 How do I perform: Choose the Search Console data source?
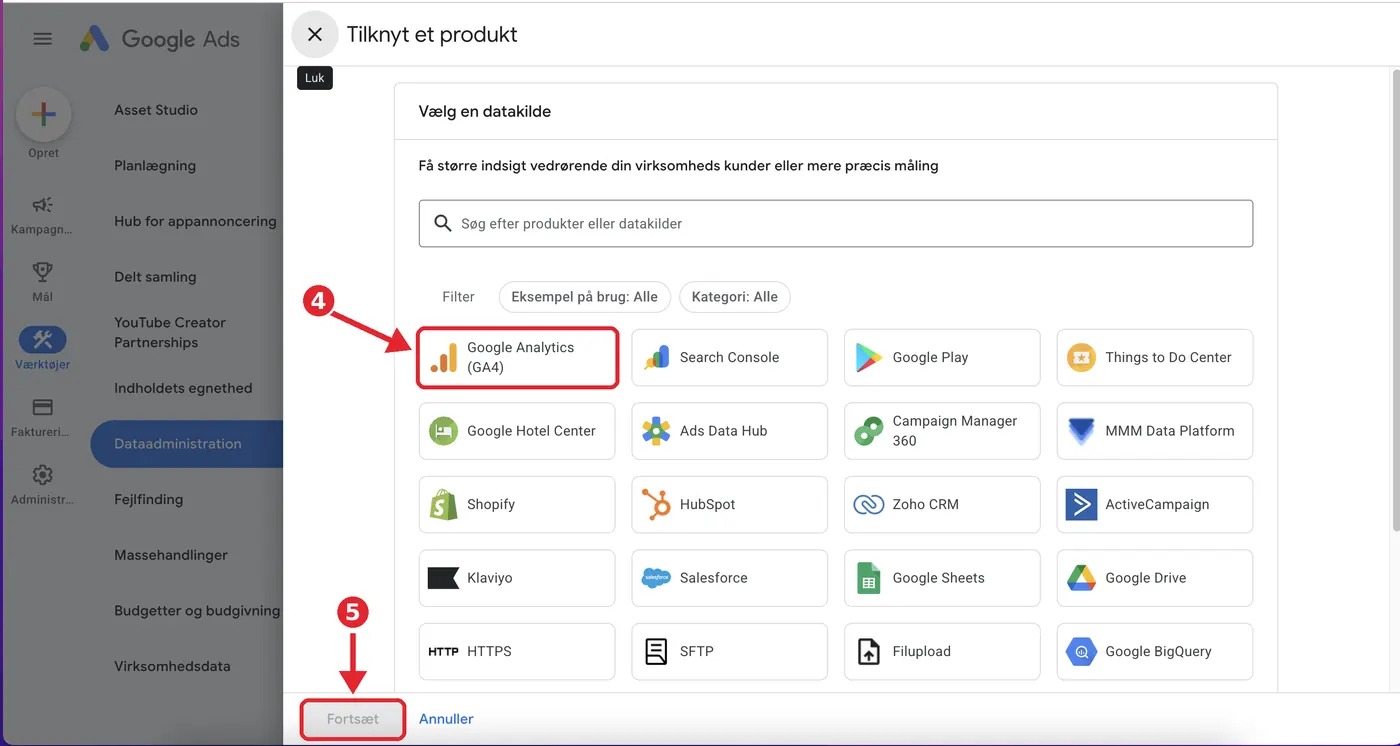[729, 357]
